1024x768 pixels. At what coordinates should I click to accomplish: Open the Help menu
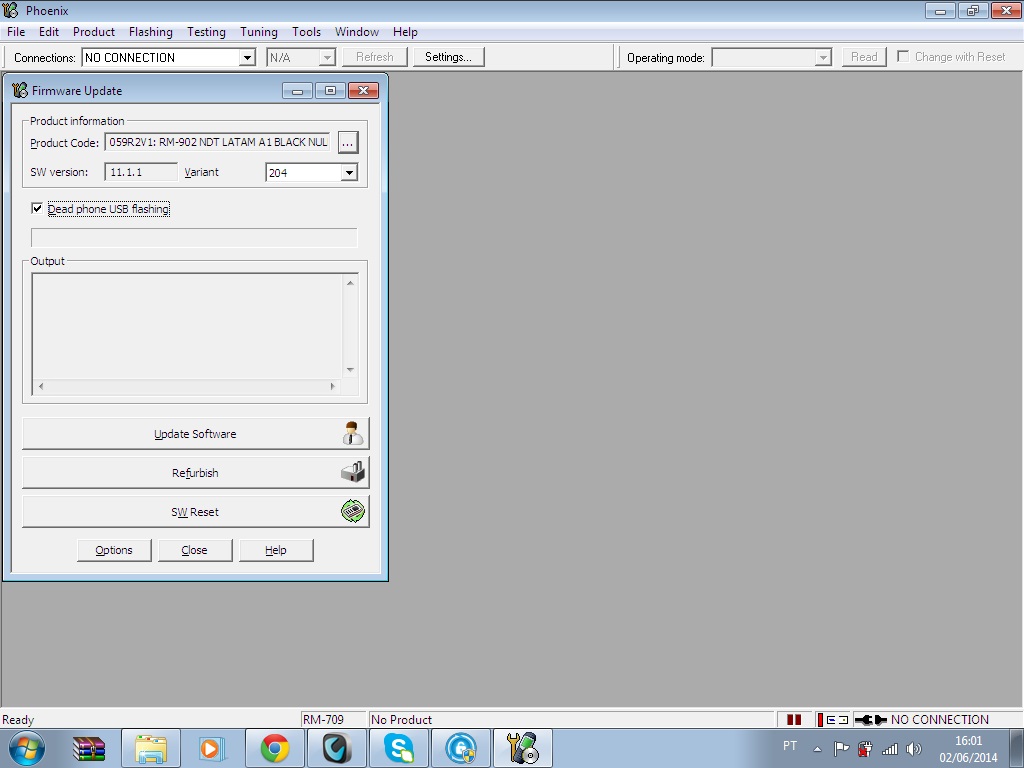(x=405, y=32)
